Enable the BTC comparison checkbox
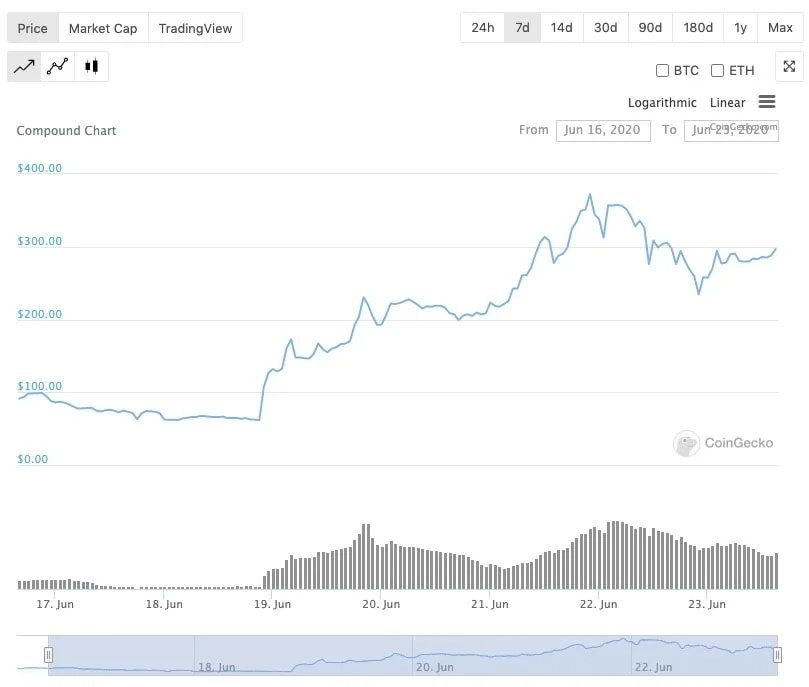 pos(662,71)
